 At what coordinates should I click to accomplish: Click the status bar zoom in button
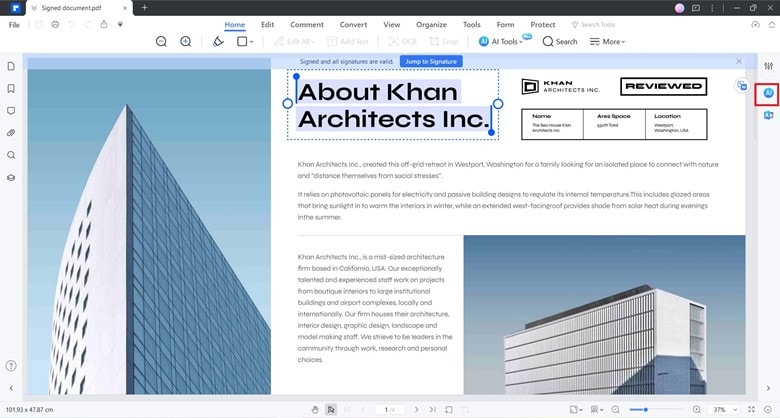697,410
